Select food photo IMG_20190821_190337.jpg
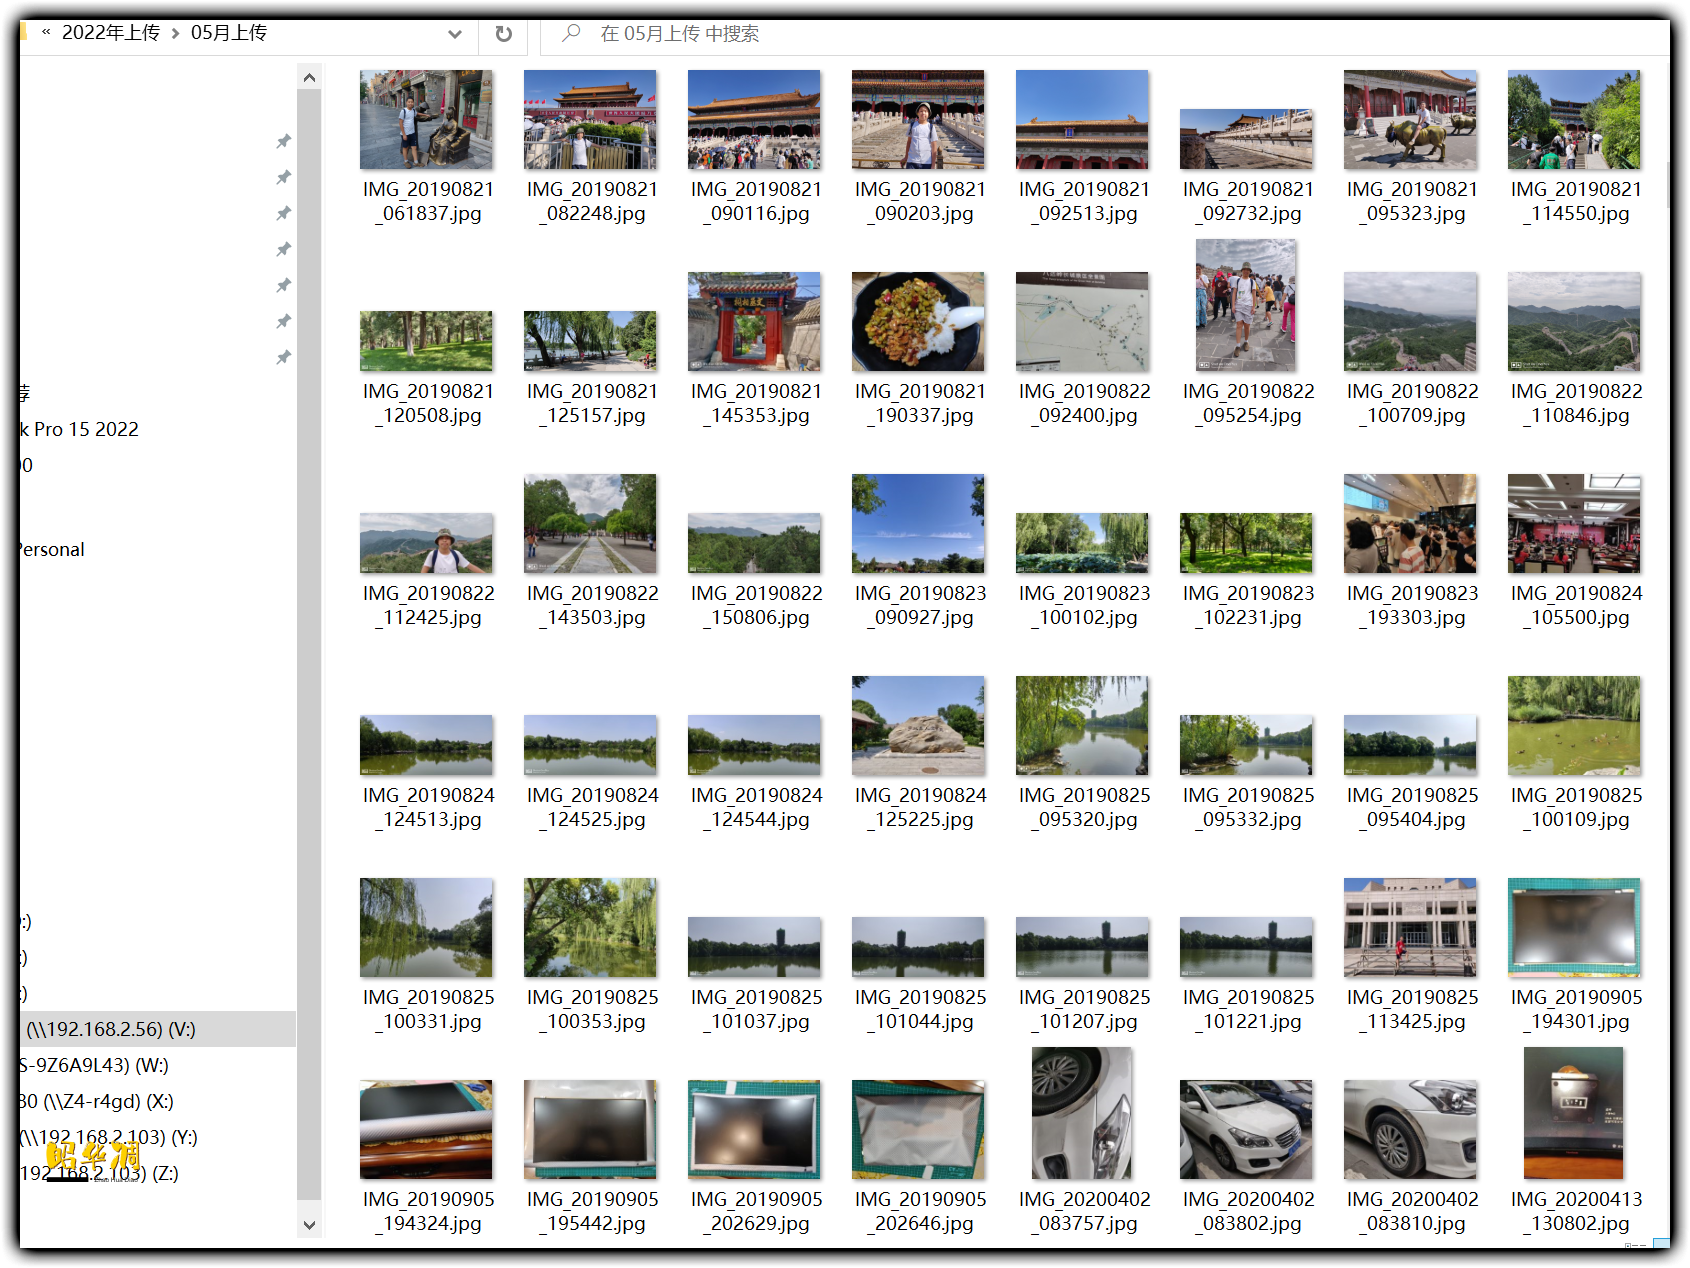Screen dimensions: 1690x1268 coord(919,321)
